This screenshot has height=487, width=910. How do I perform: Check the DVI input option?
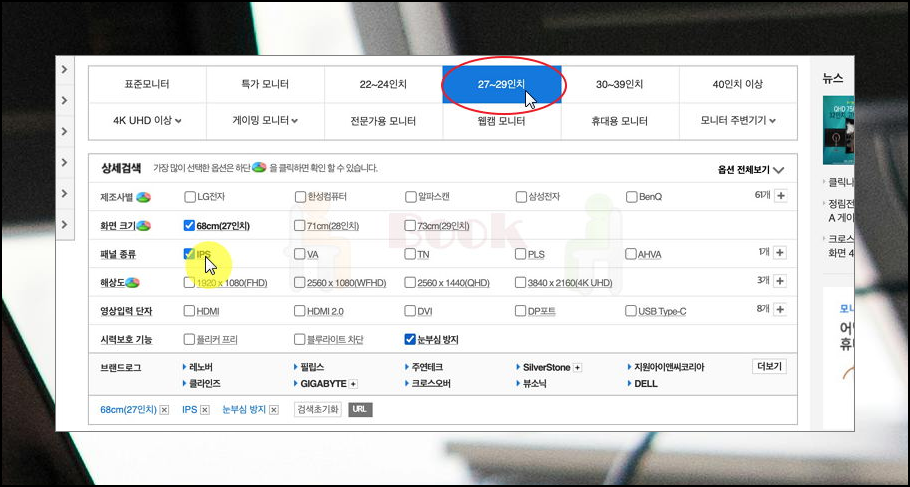pos(410,311)
